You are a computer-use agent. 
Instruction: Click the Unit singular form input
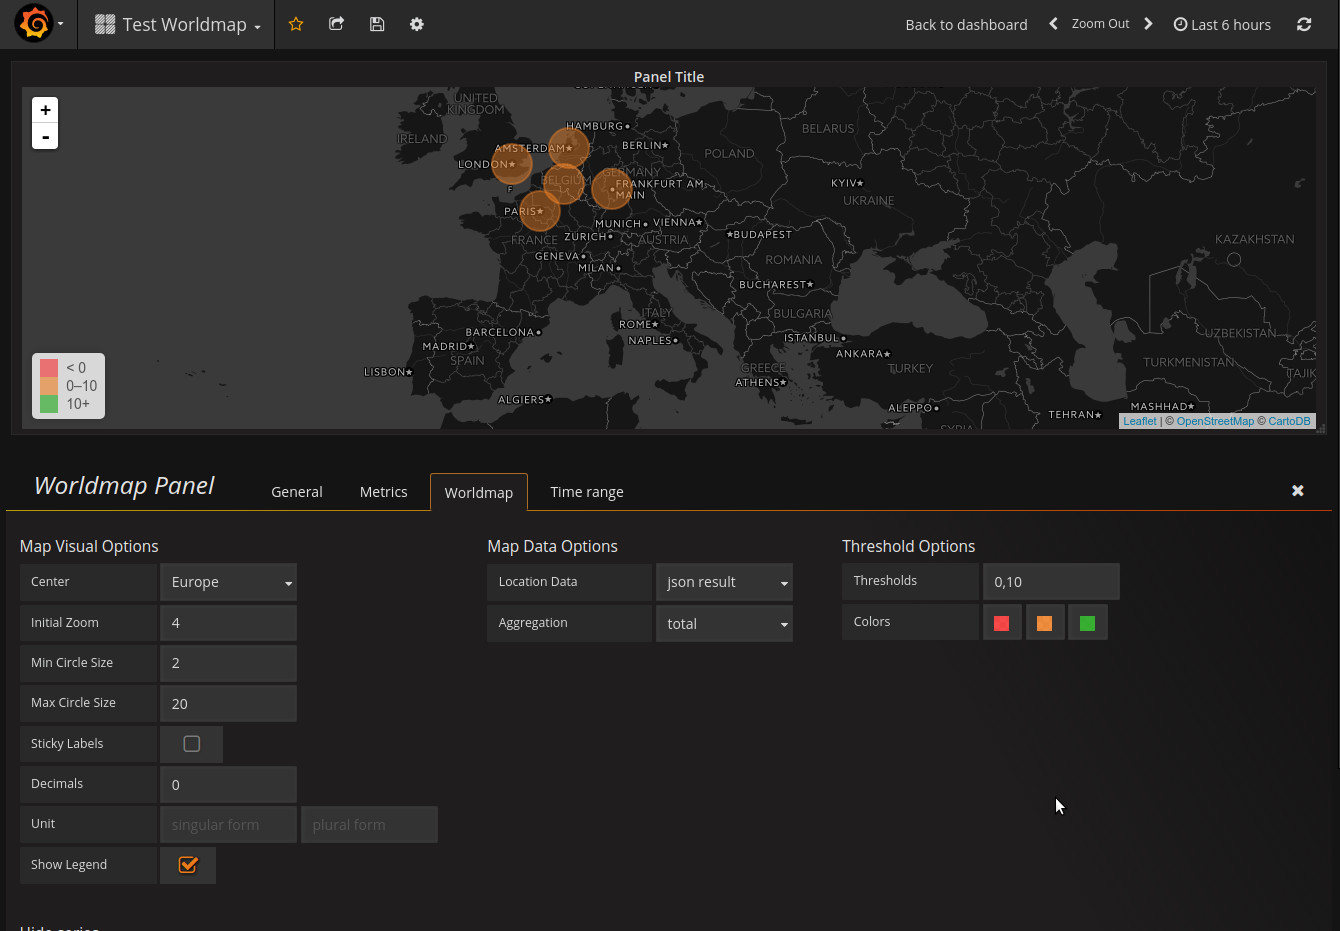coord(228,825)
